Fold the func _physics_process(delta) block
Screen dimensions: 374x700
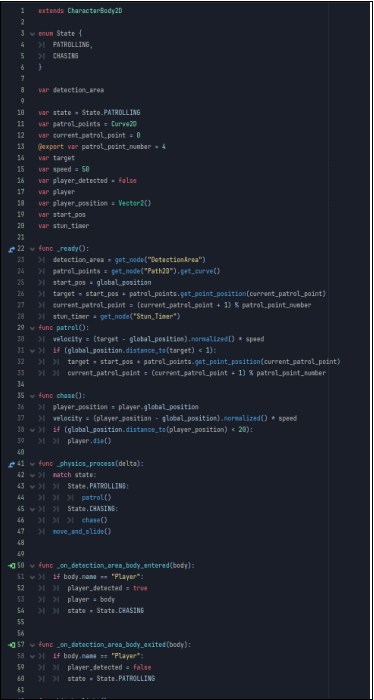click(x=32, y=464)
